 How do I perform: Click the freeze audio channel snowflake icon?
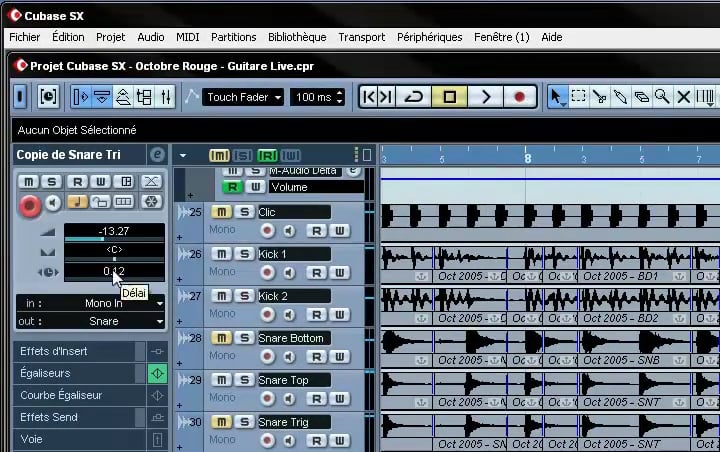click(x=151, y=201)
